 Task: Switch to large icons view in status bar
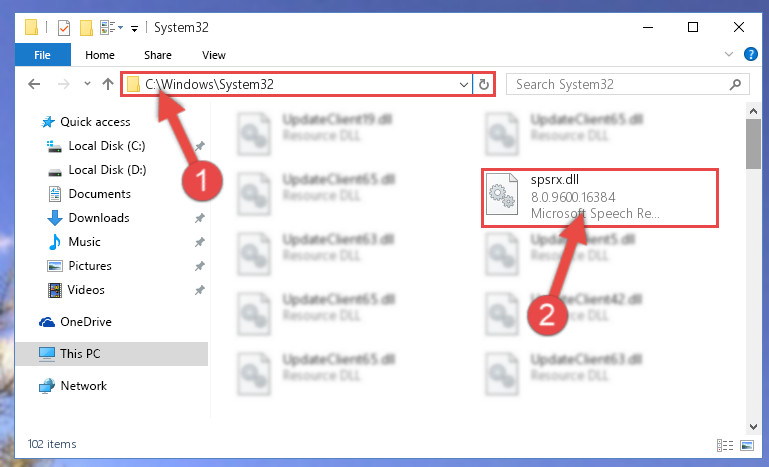747,445
